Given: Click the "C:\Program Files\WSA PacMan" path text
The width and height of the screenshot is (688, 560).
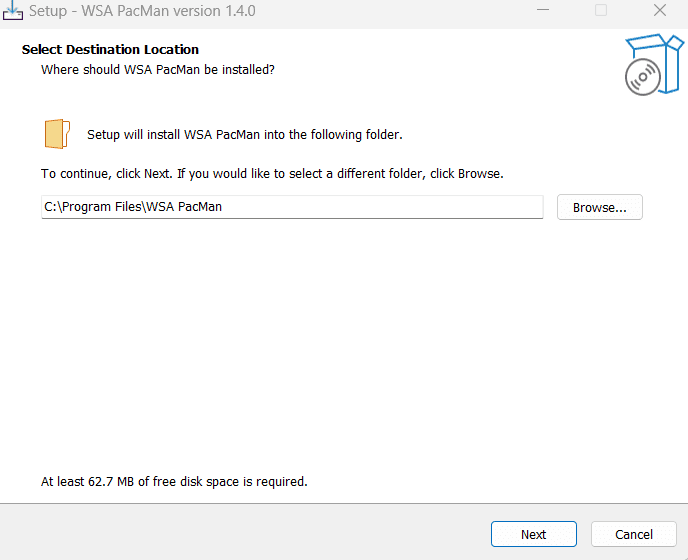Looking at the screenshot, I should pyautogui.click(x=133, y=207).
